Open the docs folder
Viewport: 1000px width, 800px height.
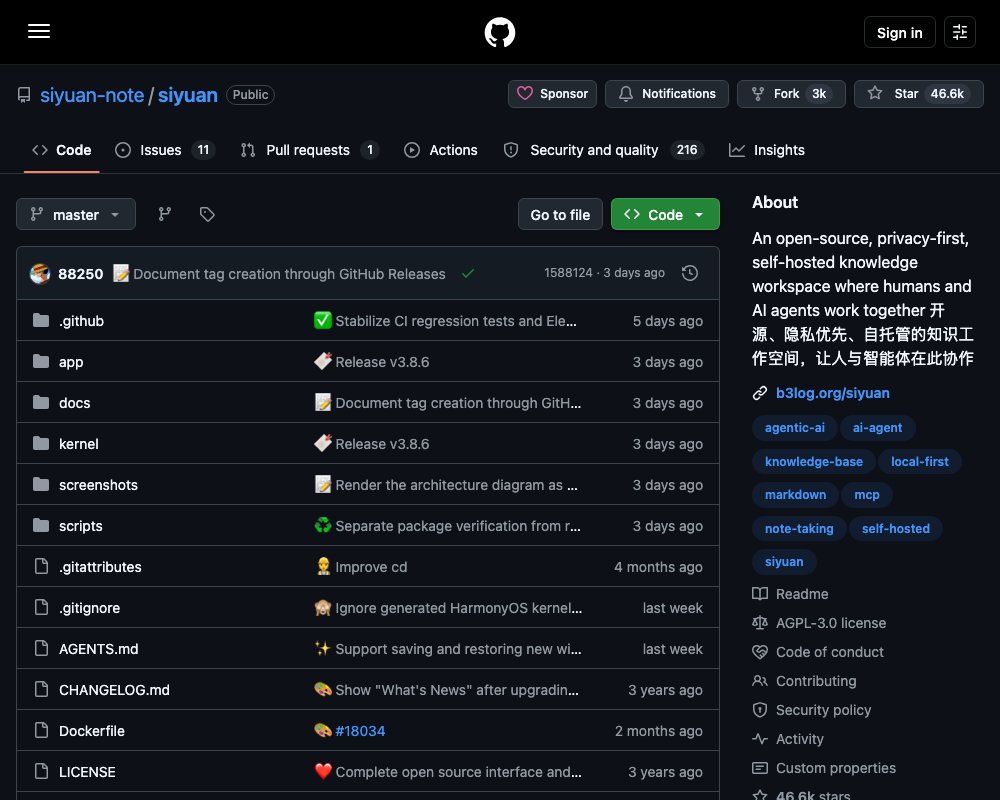pyautogui.click(x=75, y=403)
